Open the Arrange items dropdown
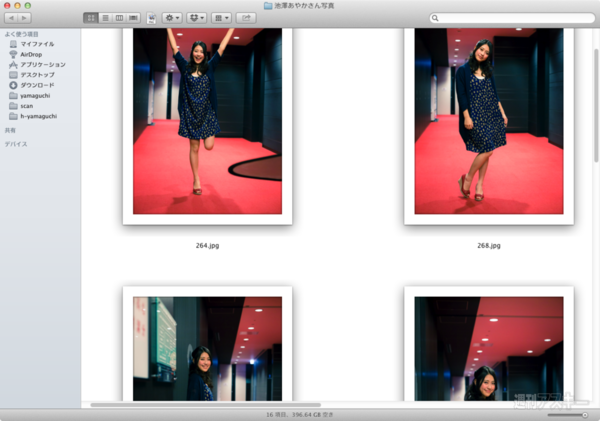This screenshot has width=600, height=421. pyautogui.click(x=222, y=18)
